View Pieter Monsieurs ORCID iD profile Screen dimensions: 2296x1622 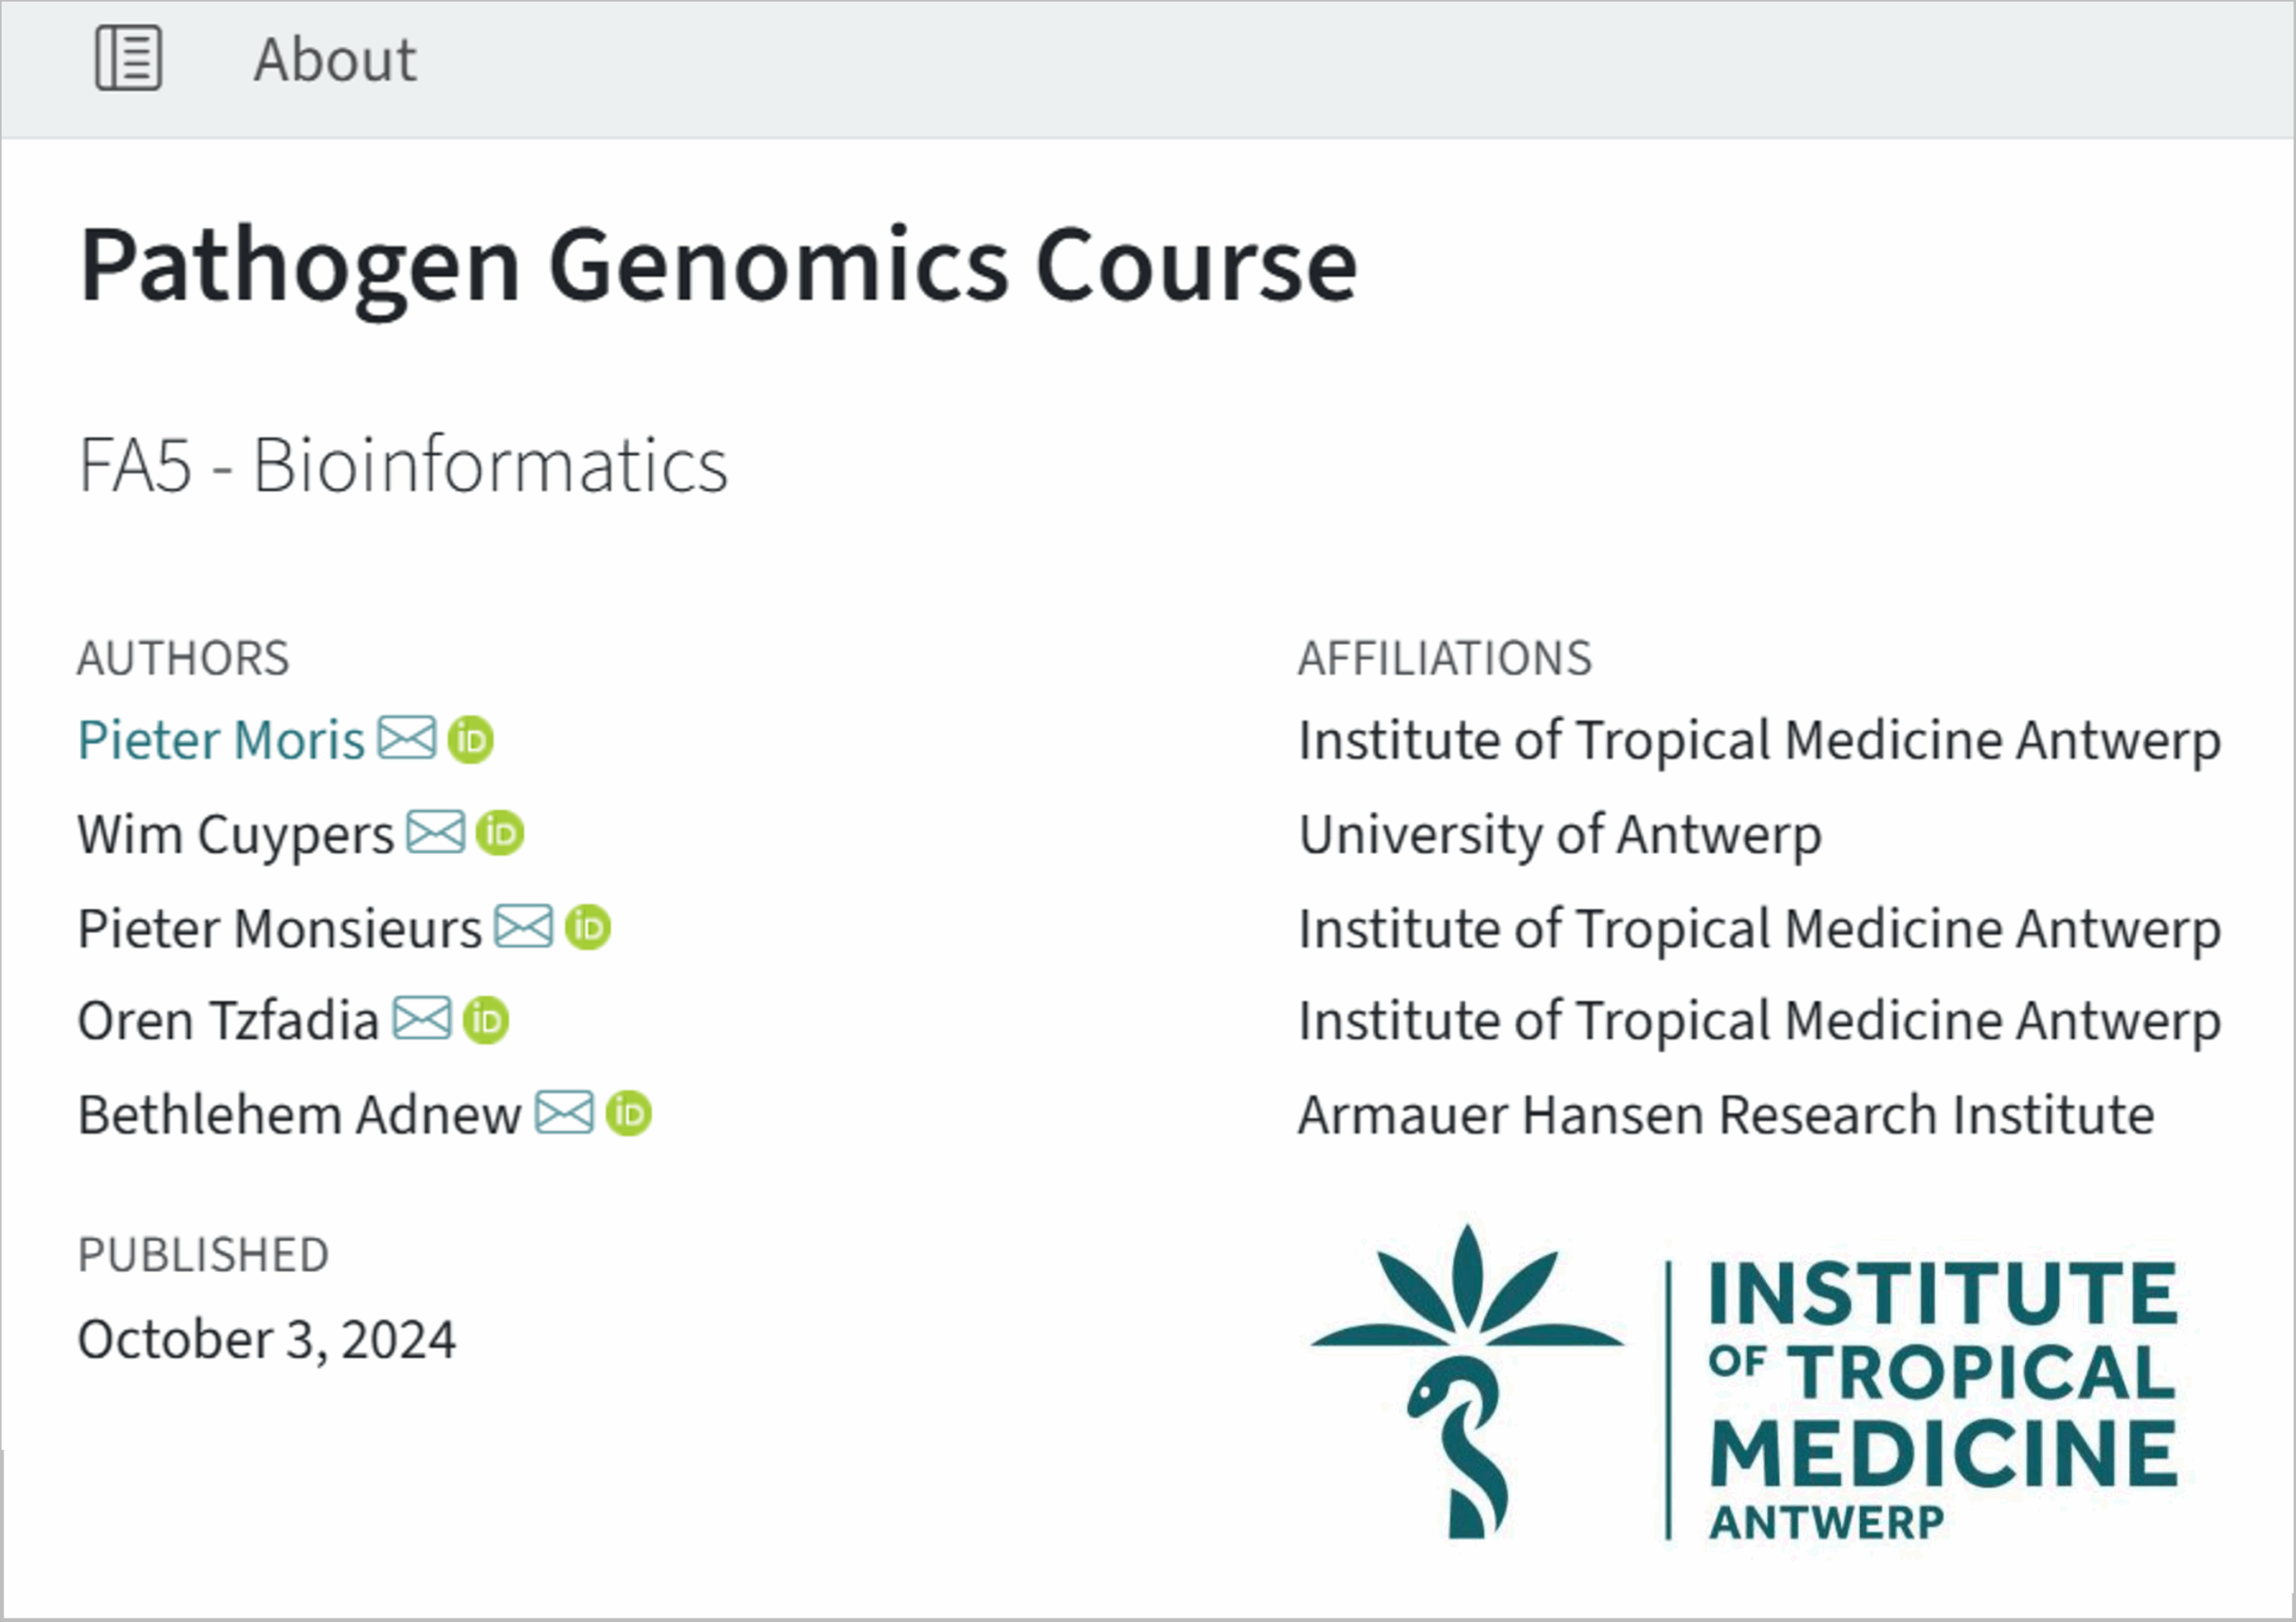coord(588,928)
